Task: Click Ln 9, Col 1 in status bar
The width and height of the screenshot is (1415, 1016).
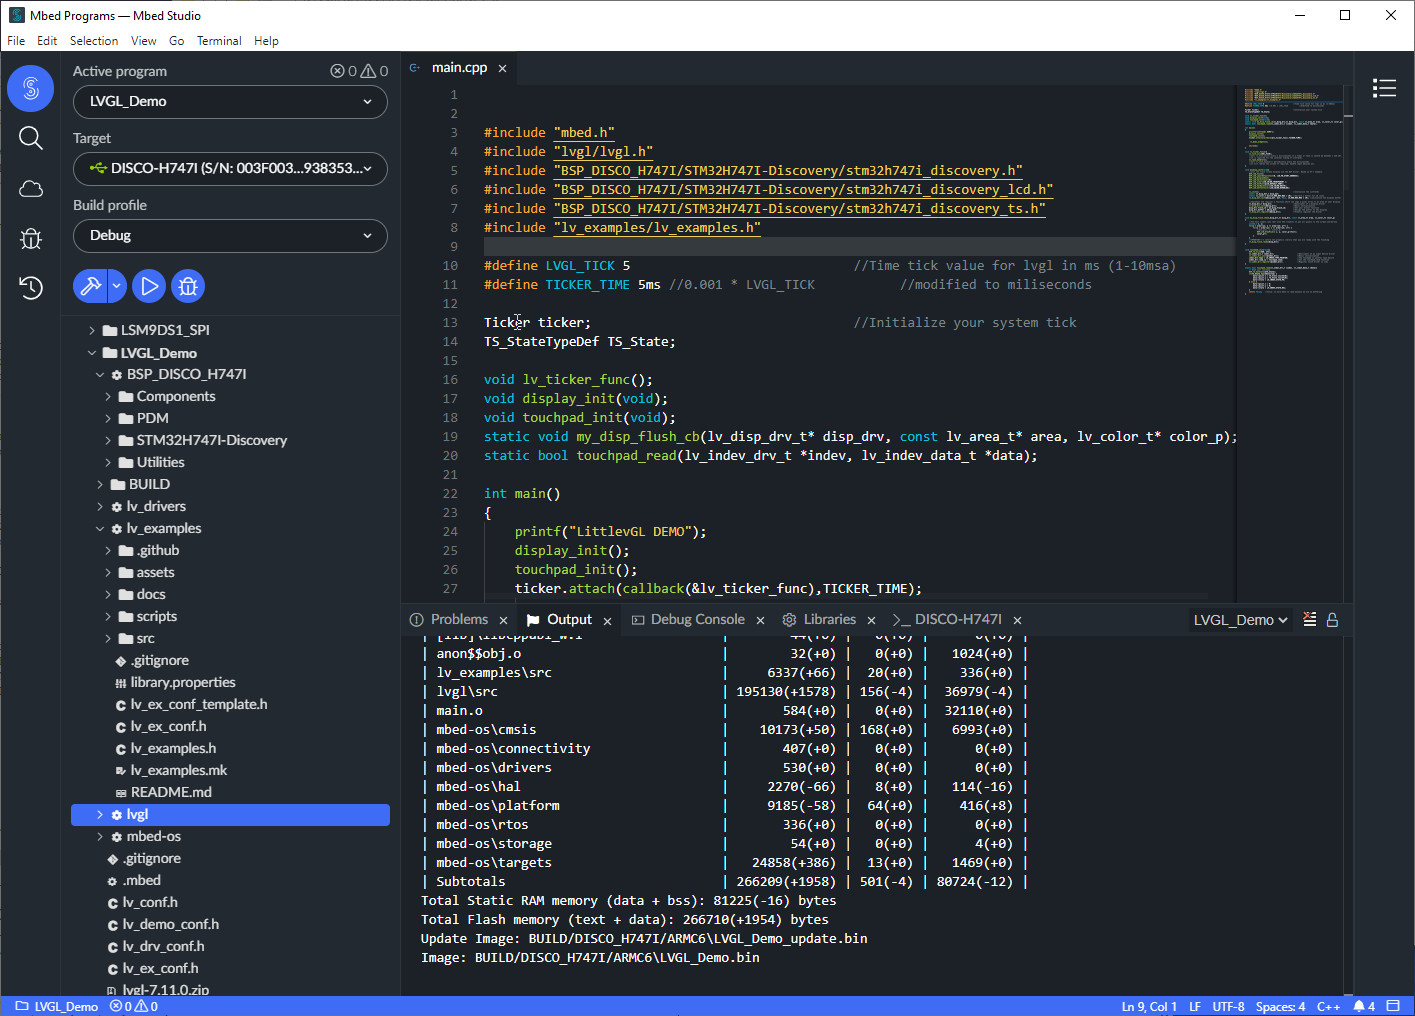Action: pos(1149,1006)
